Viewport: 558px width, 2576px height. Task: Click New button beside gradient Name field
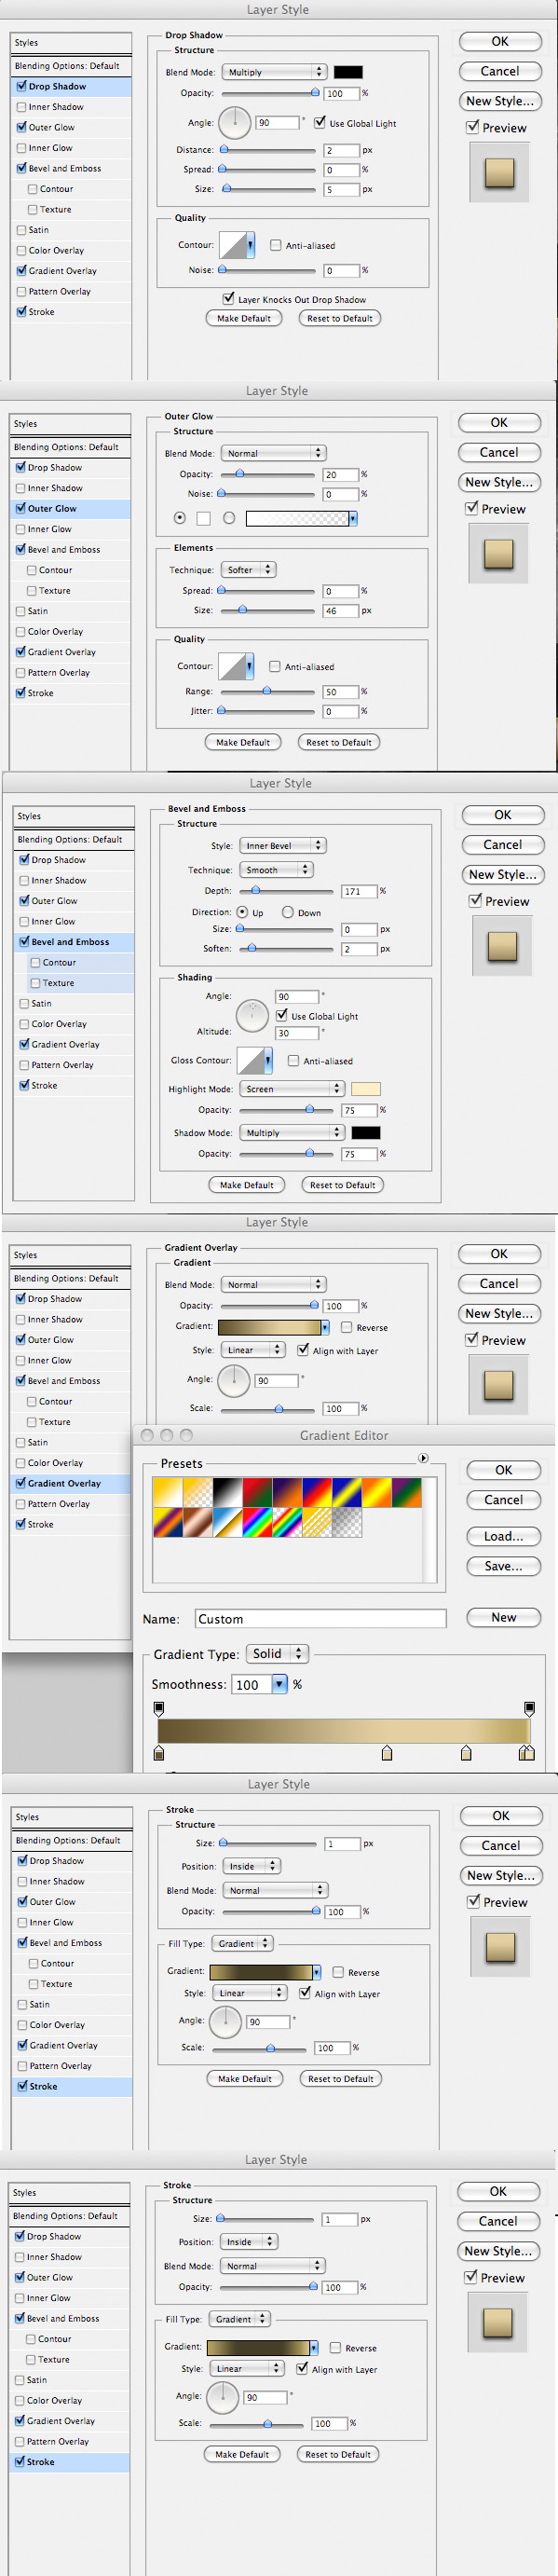coord(504,1617)
